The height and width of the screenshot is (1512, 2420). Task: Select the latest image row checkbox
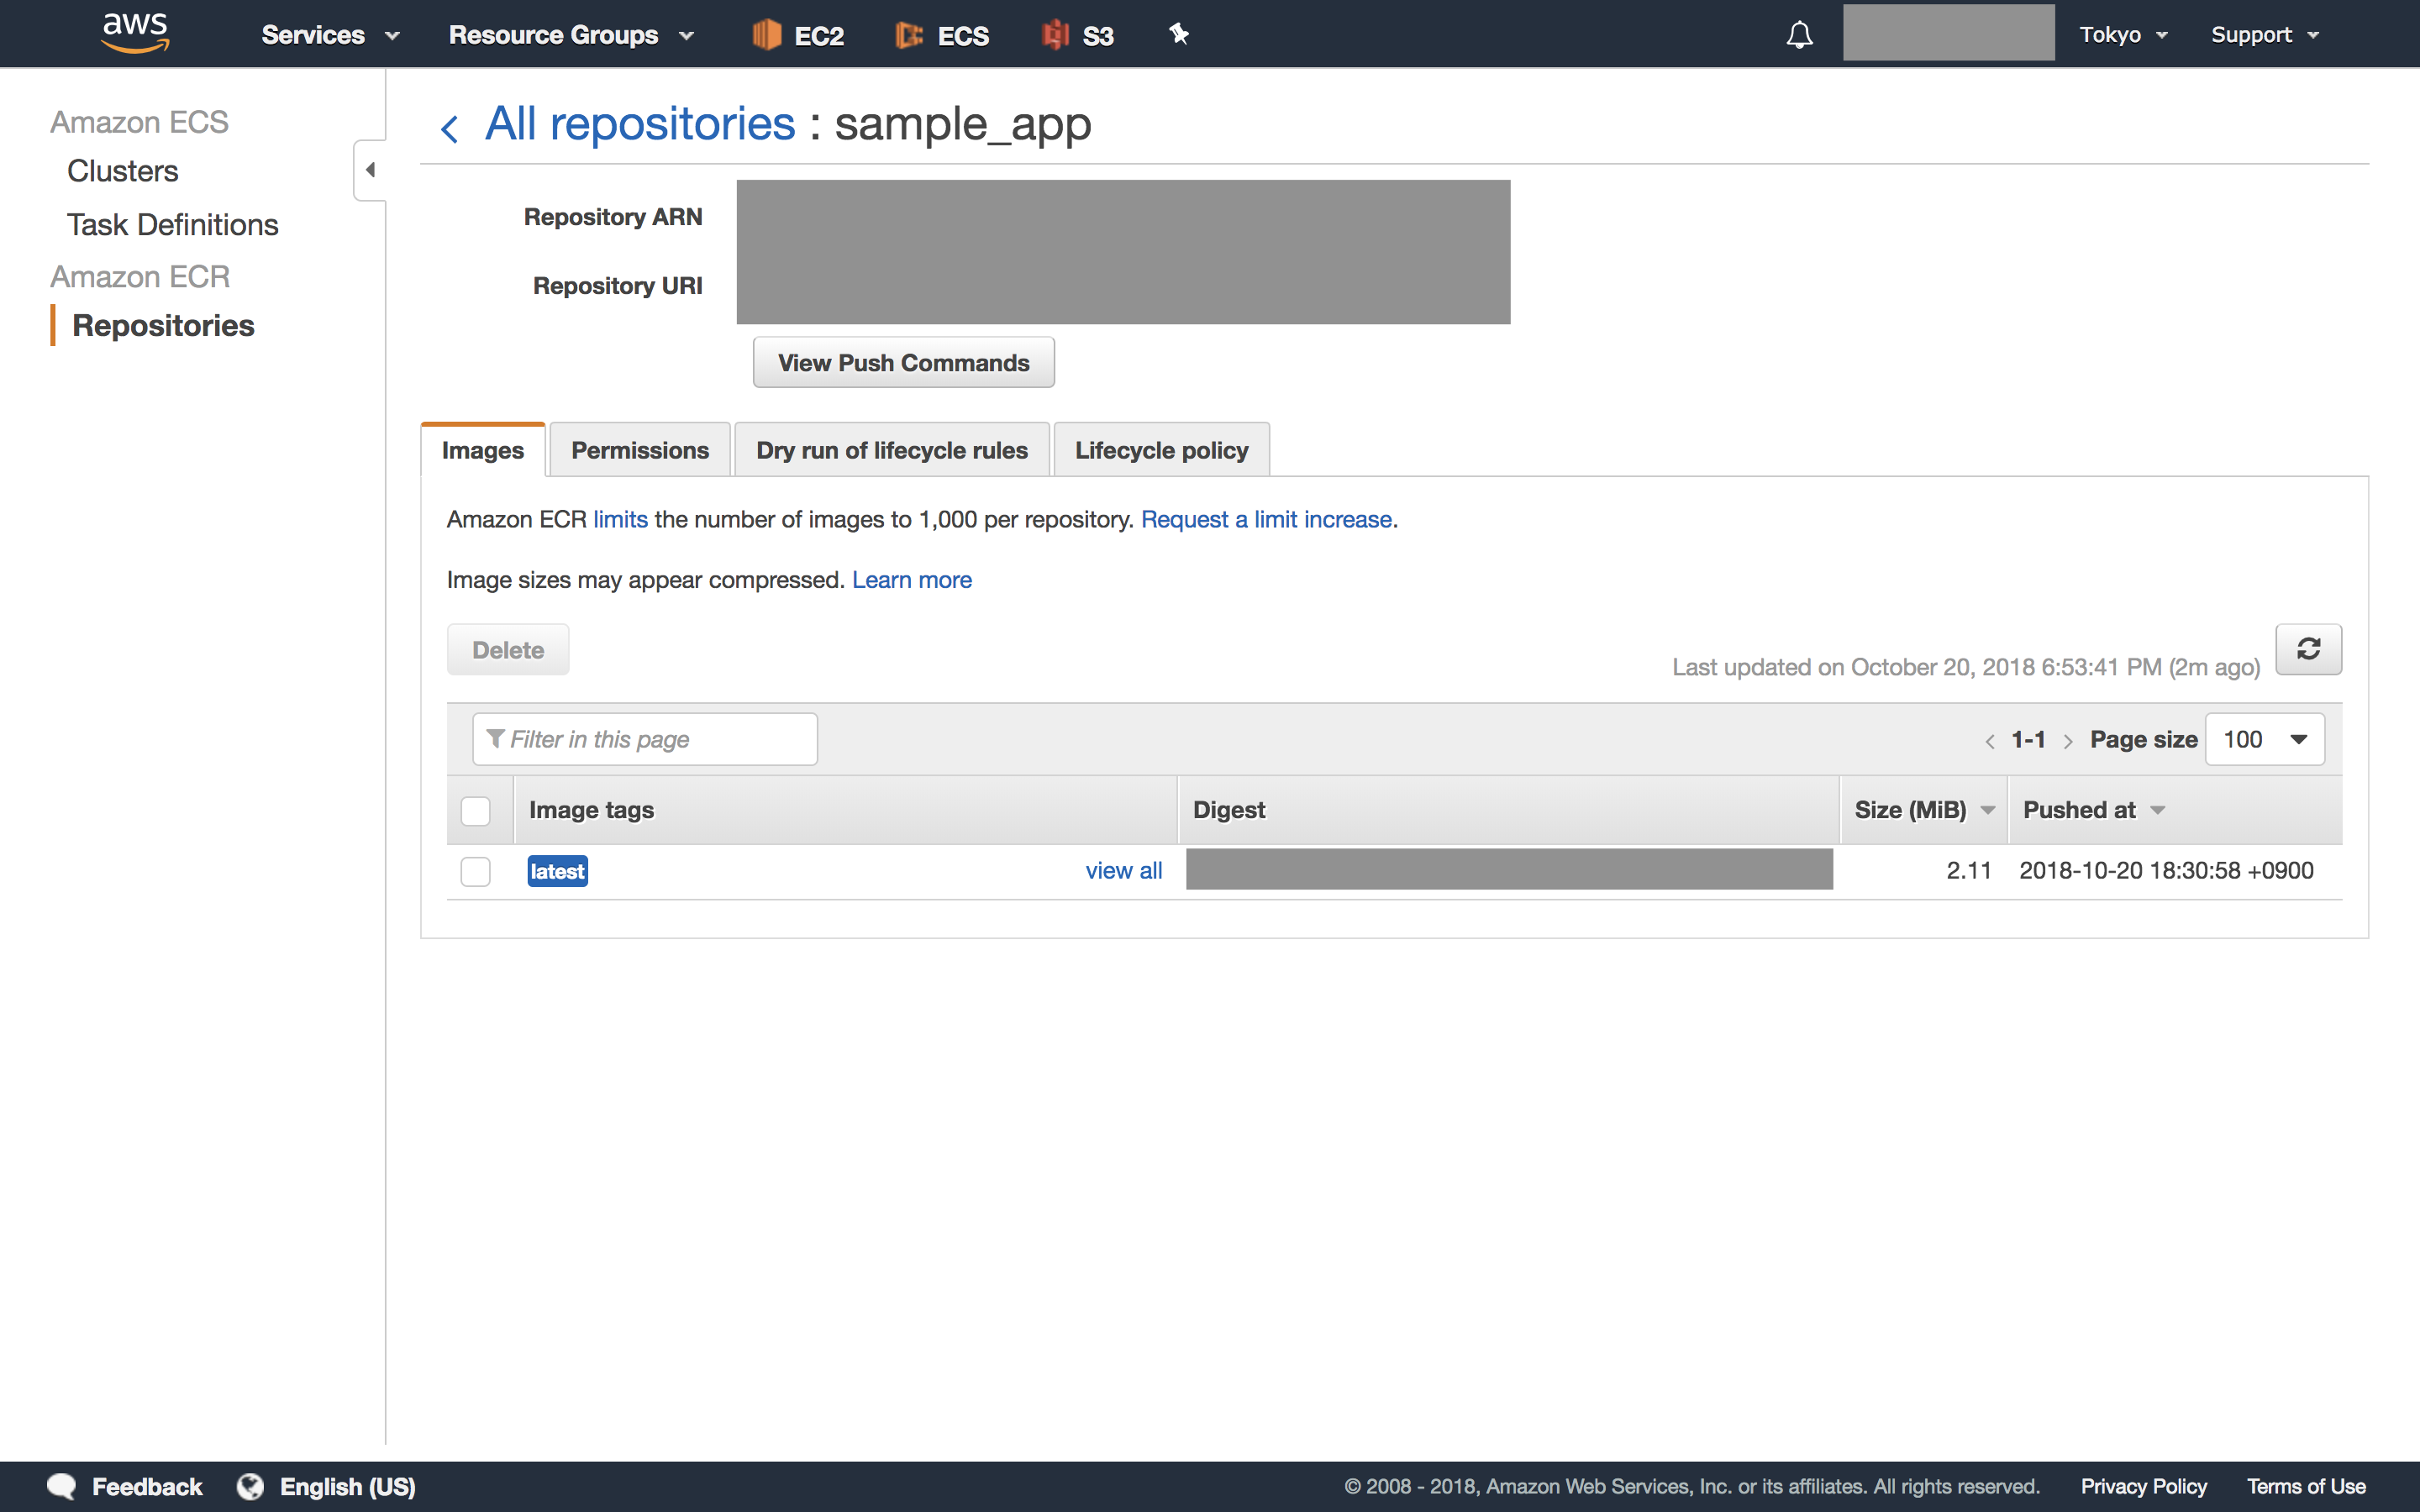[x=476, y=871]
